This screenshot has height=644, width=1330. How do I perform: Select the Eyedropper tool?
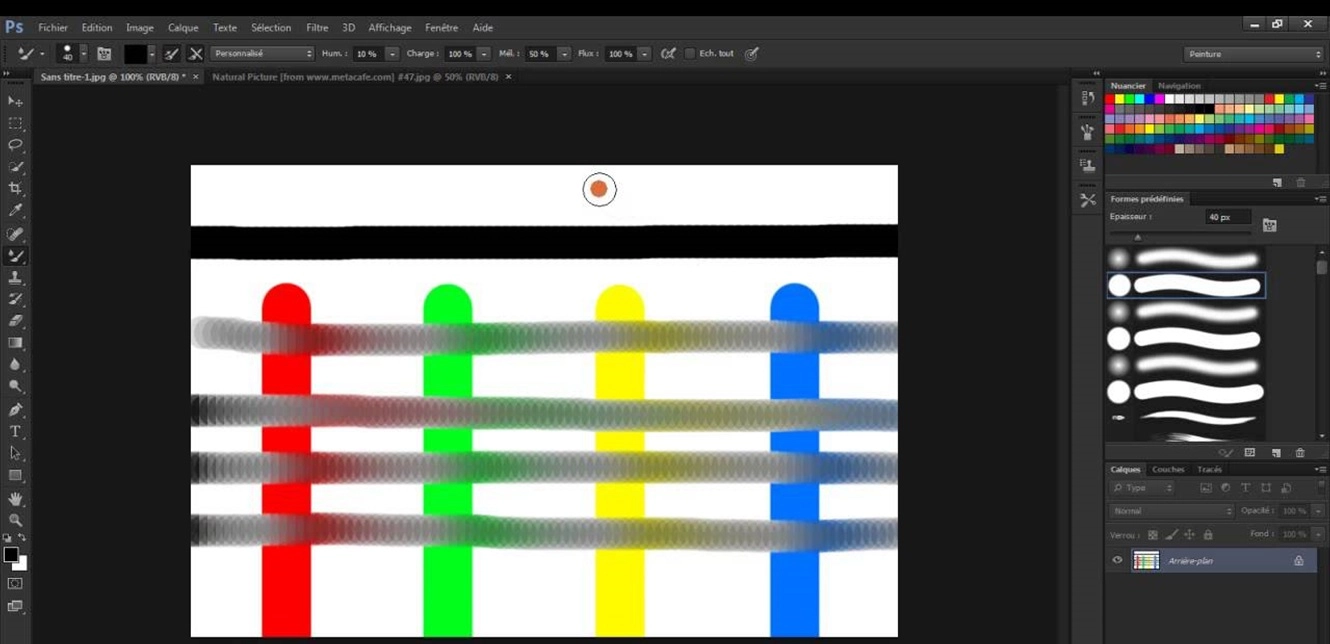point(15,211)
